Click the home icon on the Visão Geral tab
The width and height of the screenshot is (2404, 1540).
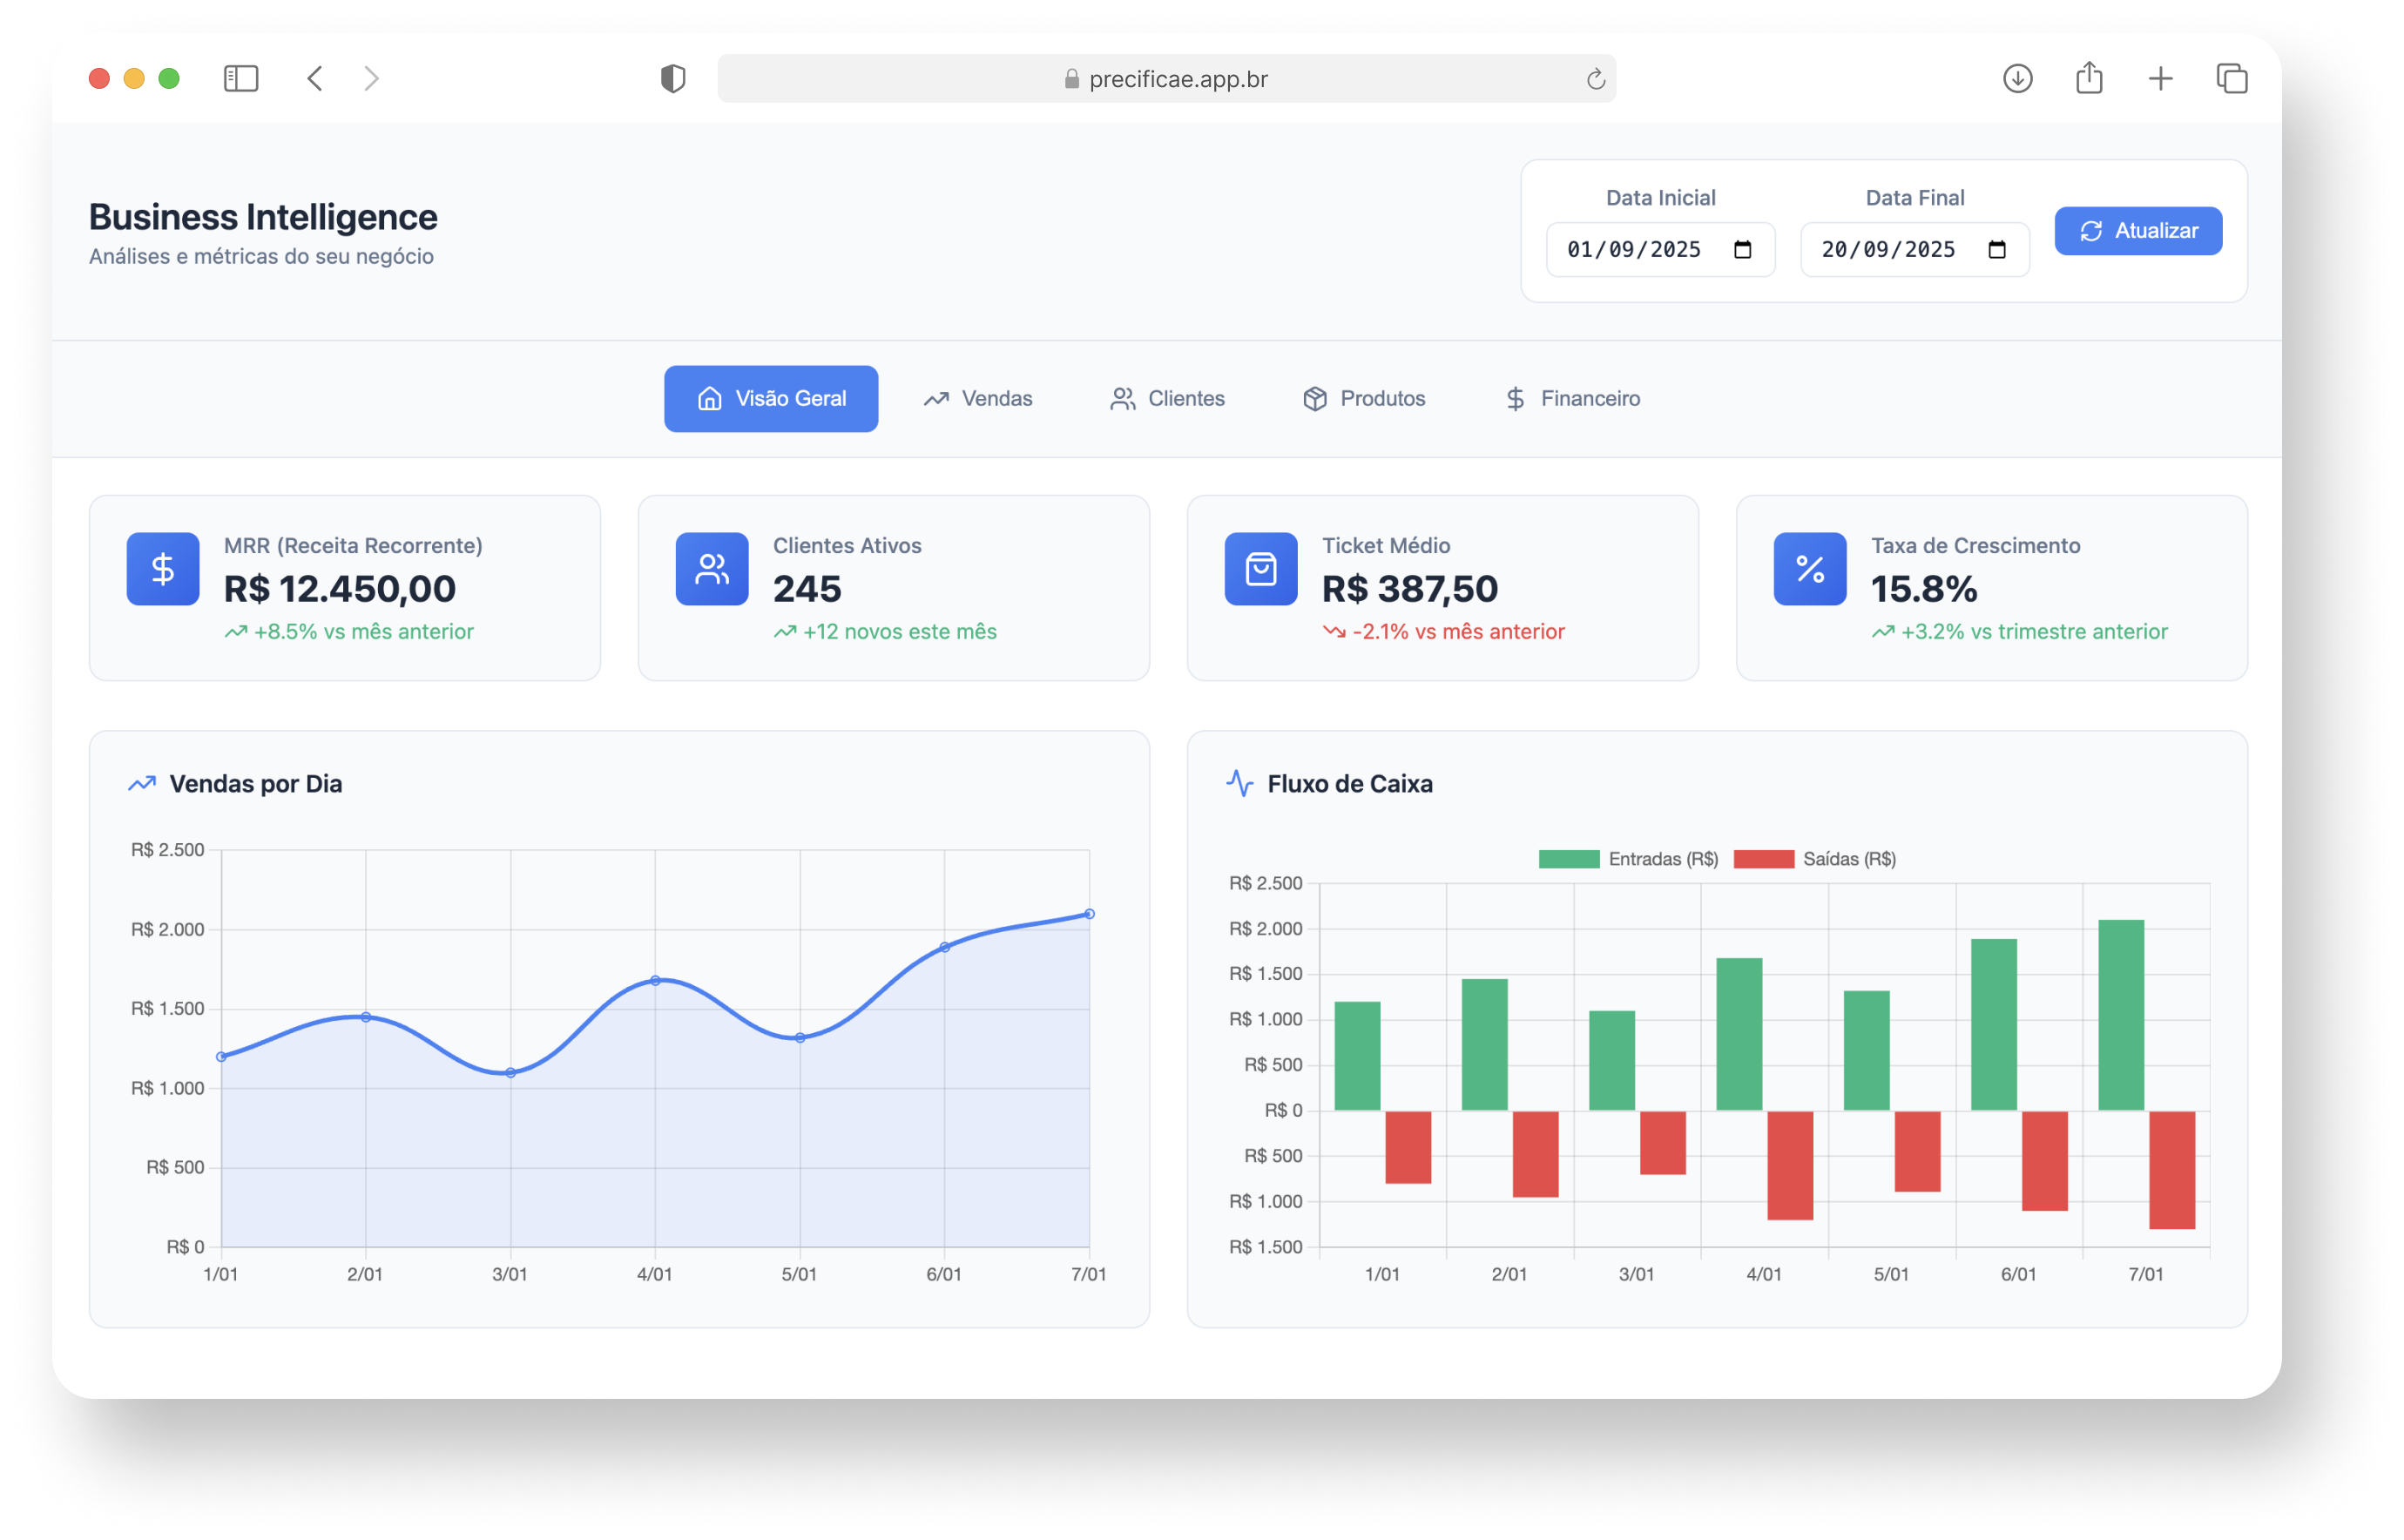(x=709, y=398)
